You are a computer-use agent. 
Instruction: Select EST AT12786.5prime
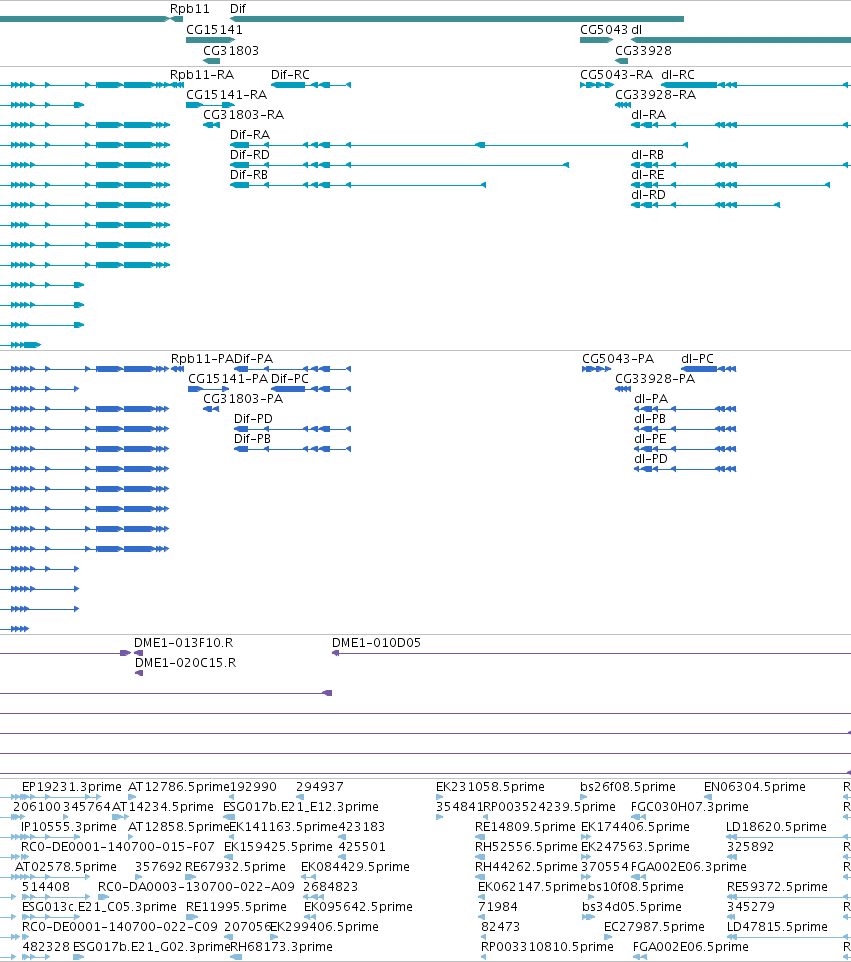(179, 787)
